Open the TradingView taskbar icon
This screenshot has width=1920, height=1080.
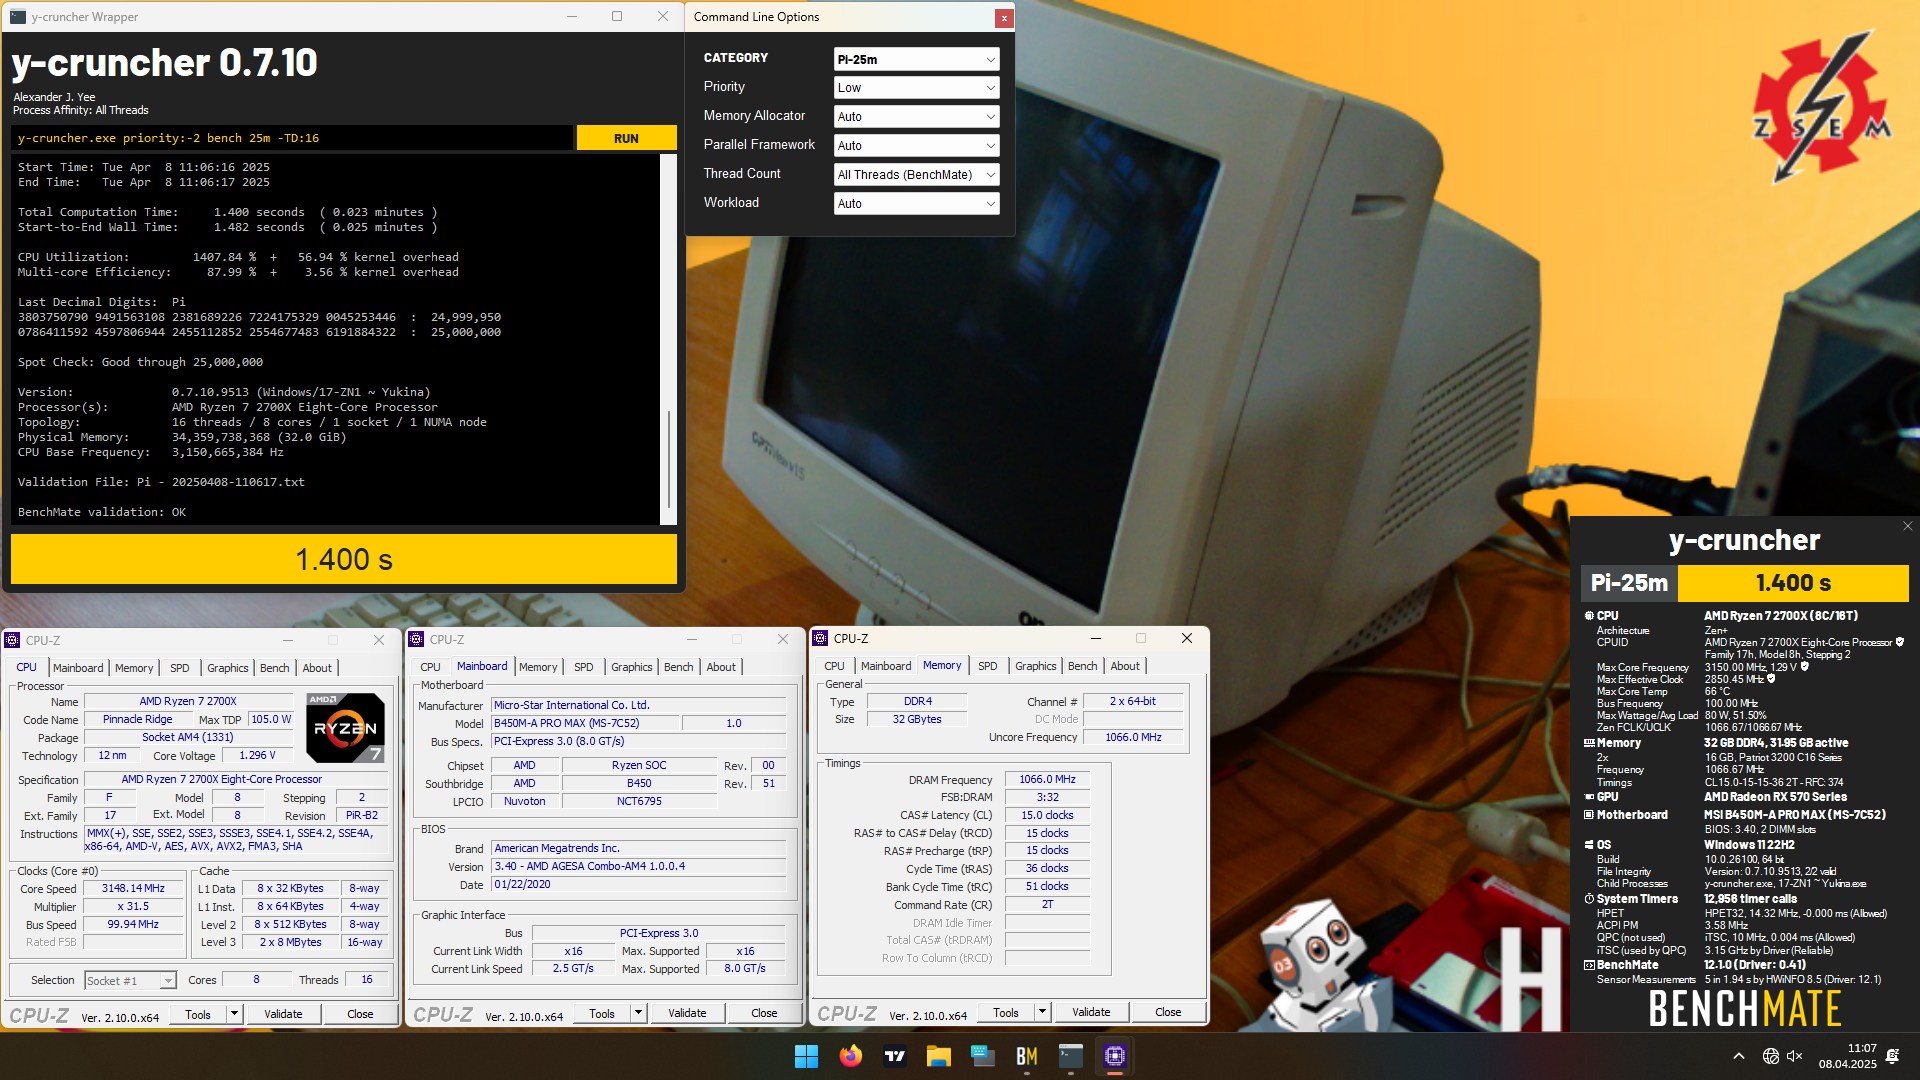895,1056
